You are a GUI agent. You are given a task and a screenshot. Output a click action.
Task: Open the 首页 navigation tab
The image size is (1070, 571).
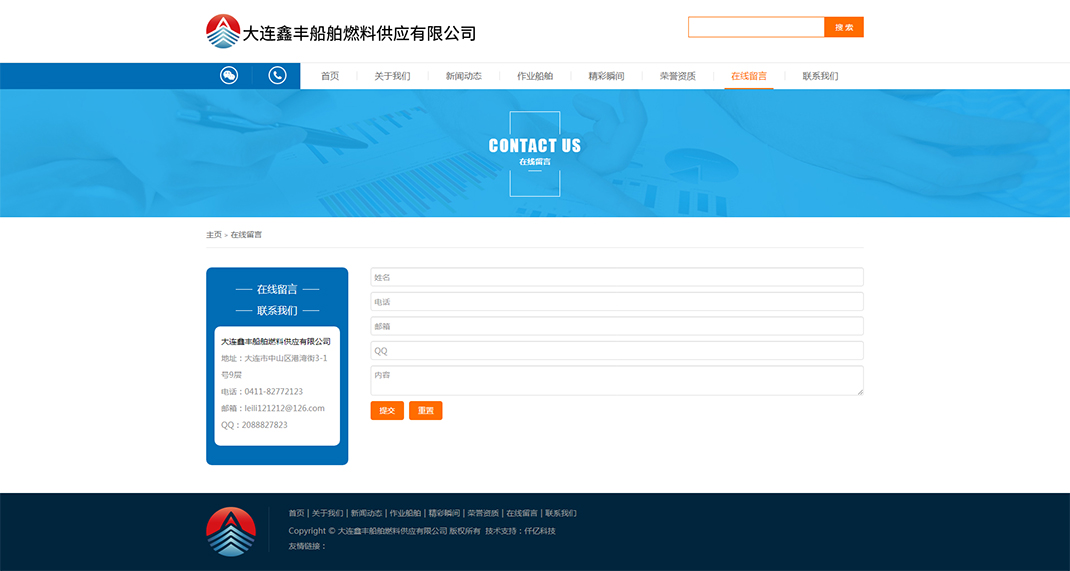(329, 76)
